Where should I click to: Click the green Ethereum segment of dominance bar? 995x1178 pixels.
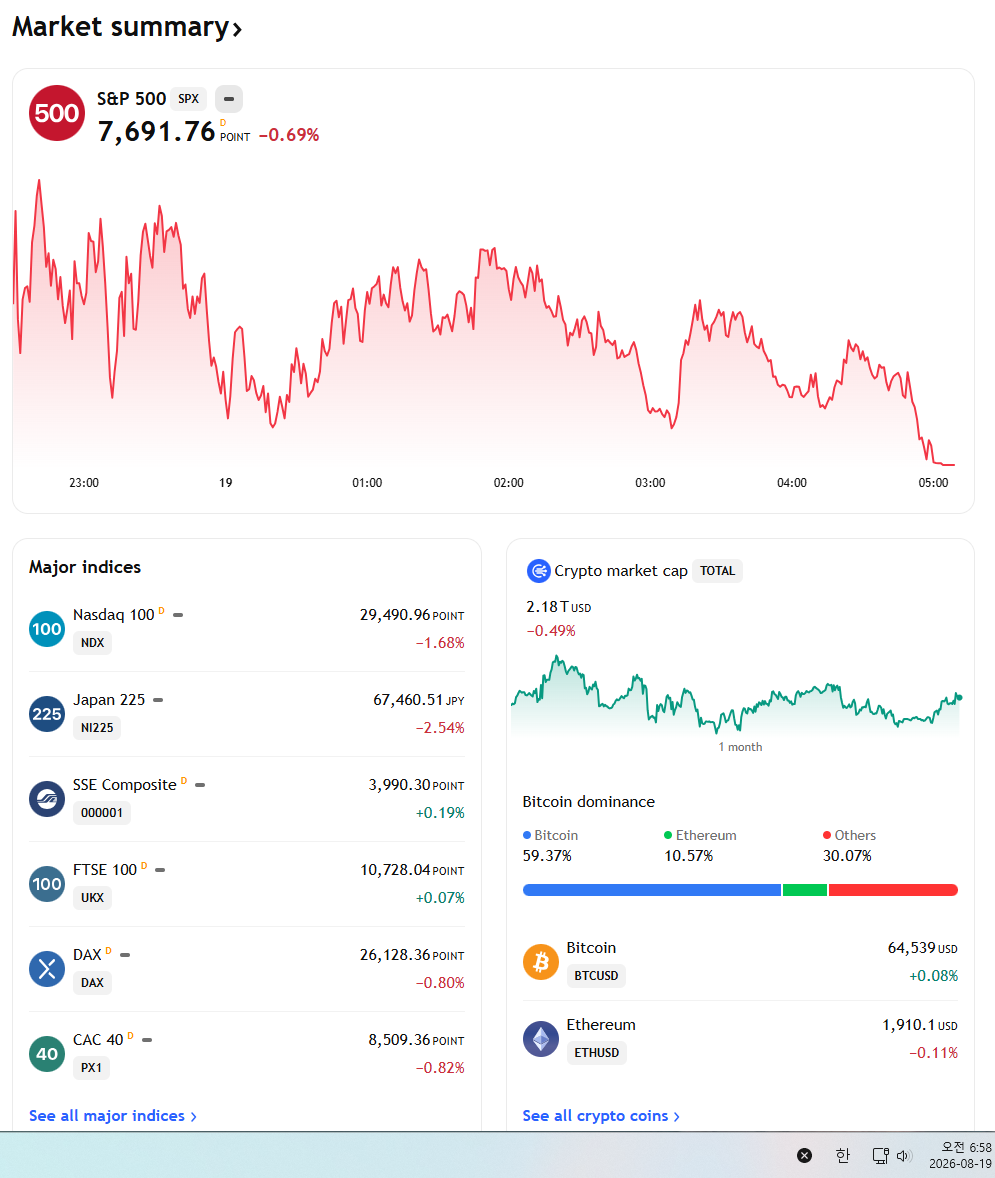[x=805, y=890]
